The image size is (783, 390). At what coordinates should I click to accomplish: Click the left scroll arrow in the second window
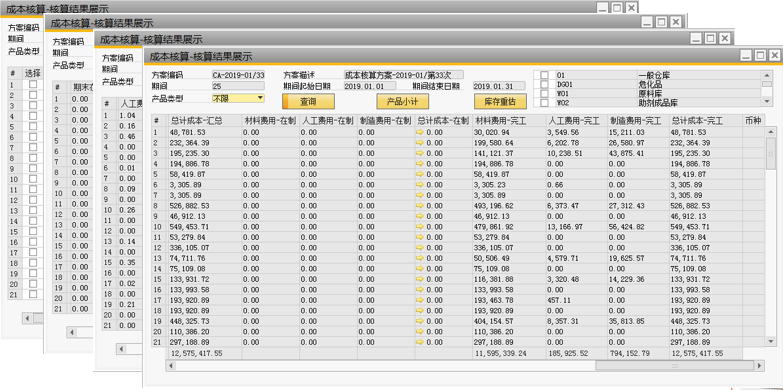72,332
